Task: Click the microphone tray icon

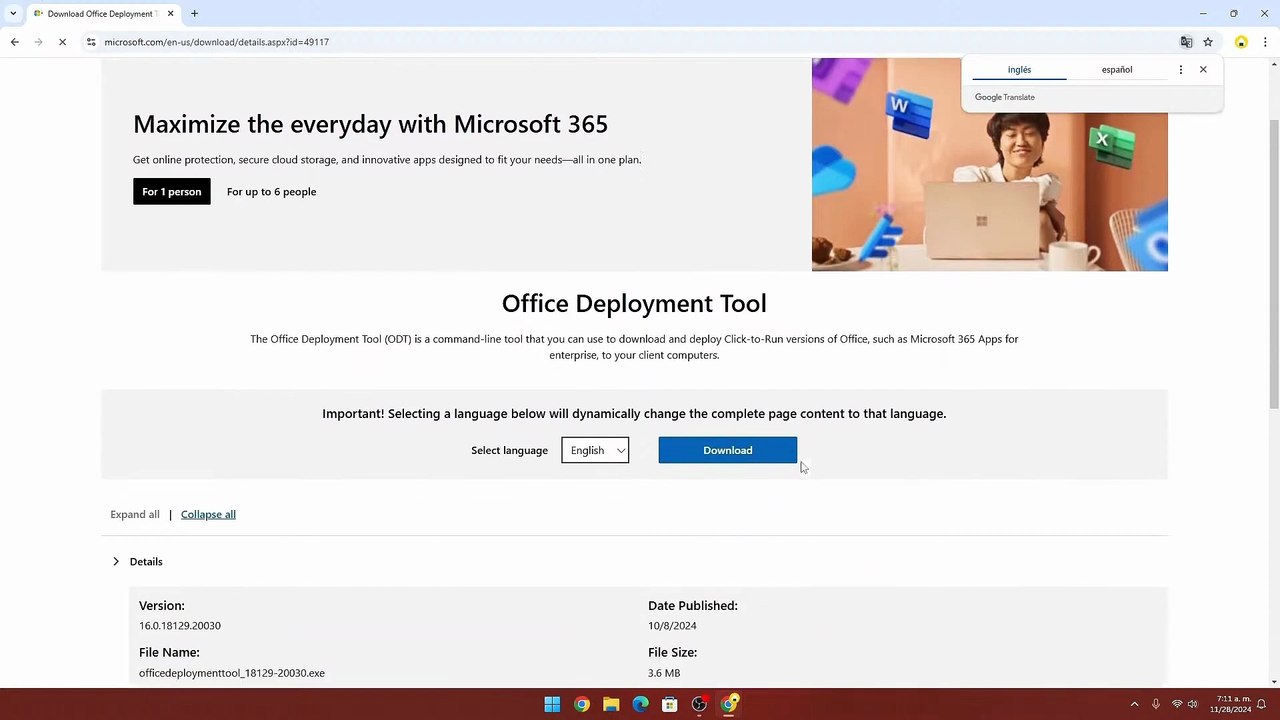Action: (x=1156, y=705)
